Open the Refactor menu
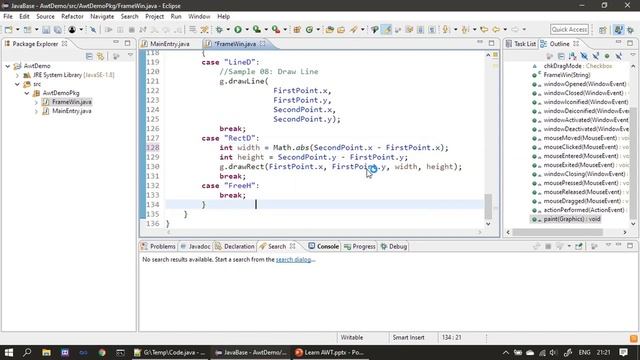 tap(72, 16)
